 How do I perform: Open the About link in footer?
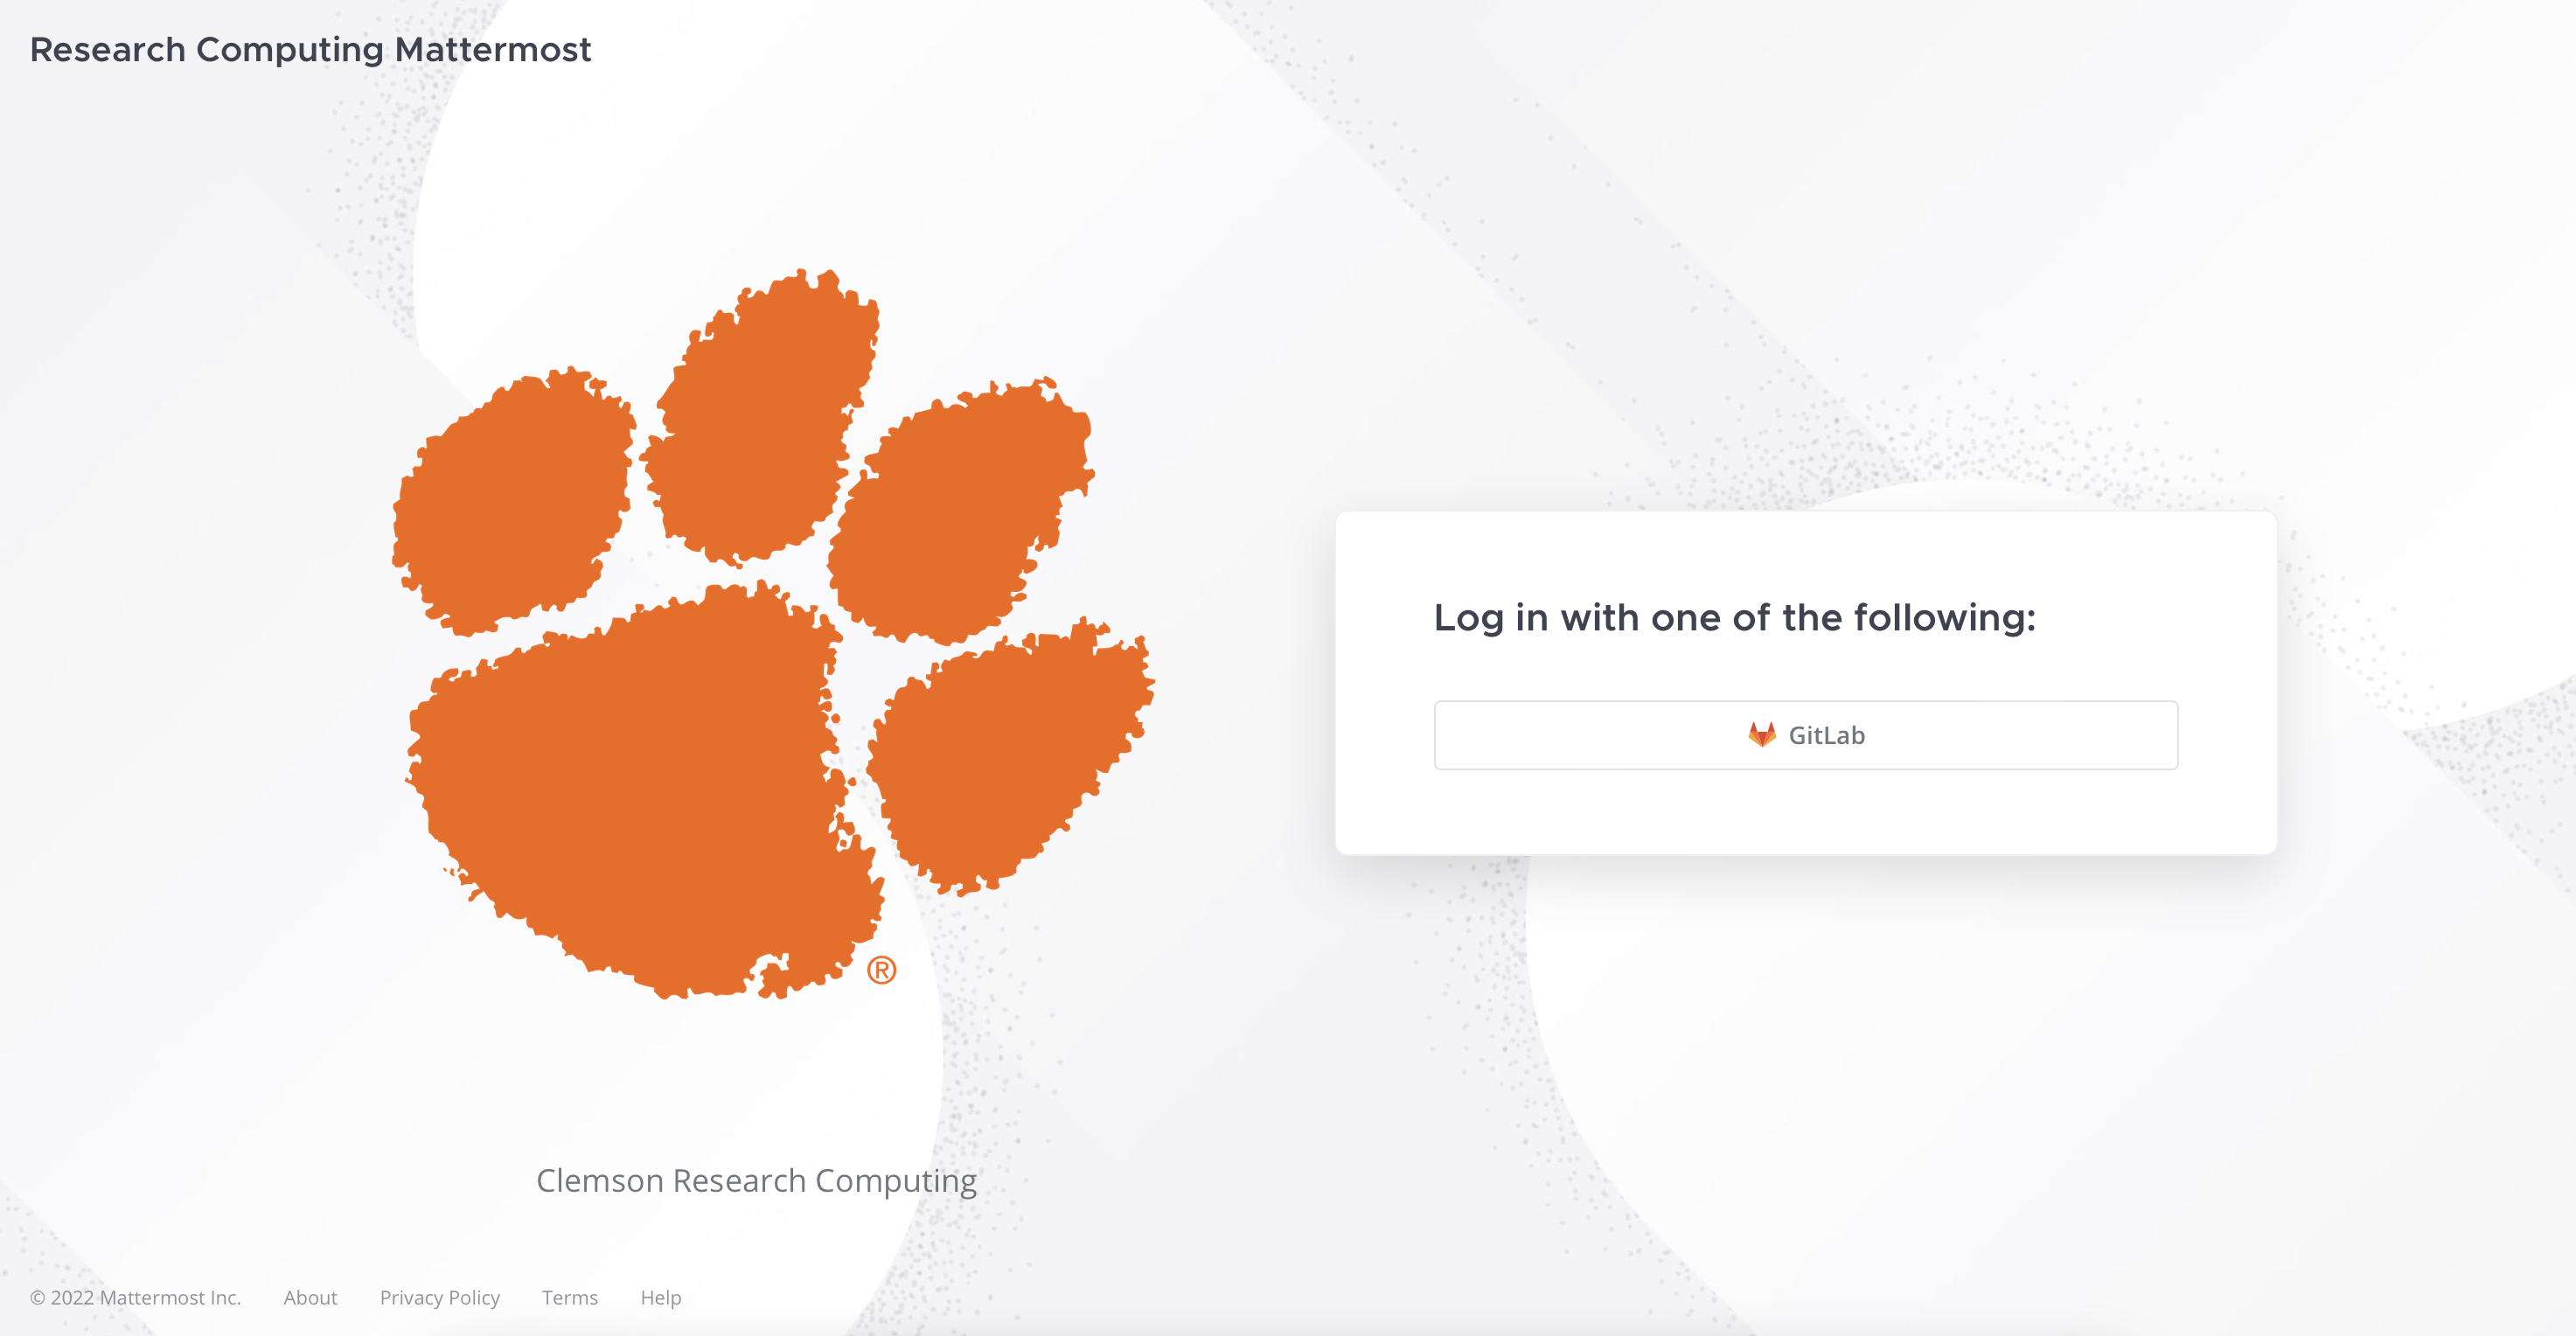[x=310, y=1297]
